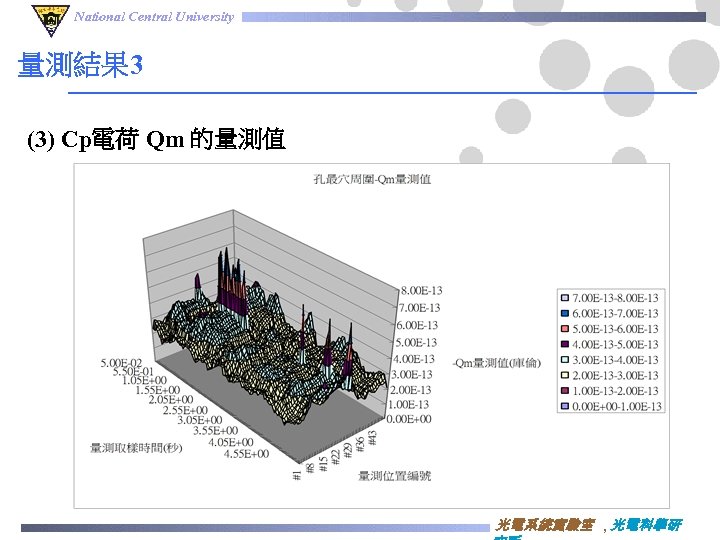Click the time axis label 4.05E+00
This screenshot has width=720, height=540.
tap(231, 442)
